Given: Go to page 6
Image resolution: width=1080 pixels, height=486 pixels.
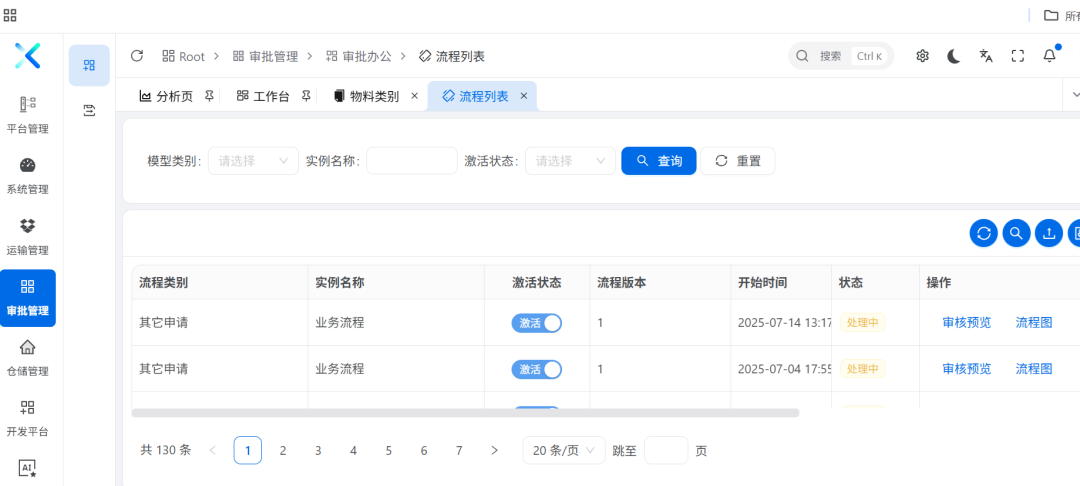Looking at the screenshot, I should coord(424,451).
